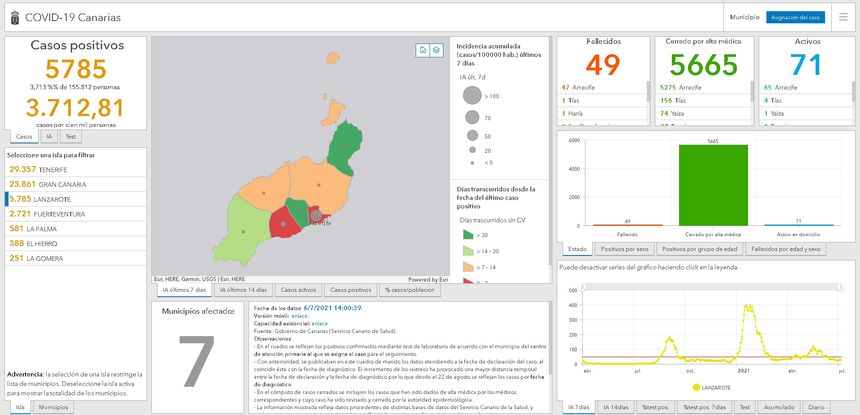Enable the Asignación del caso option

click(x=795, y=18)
